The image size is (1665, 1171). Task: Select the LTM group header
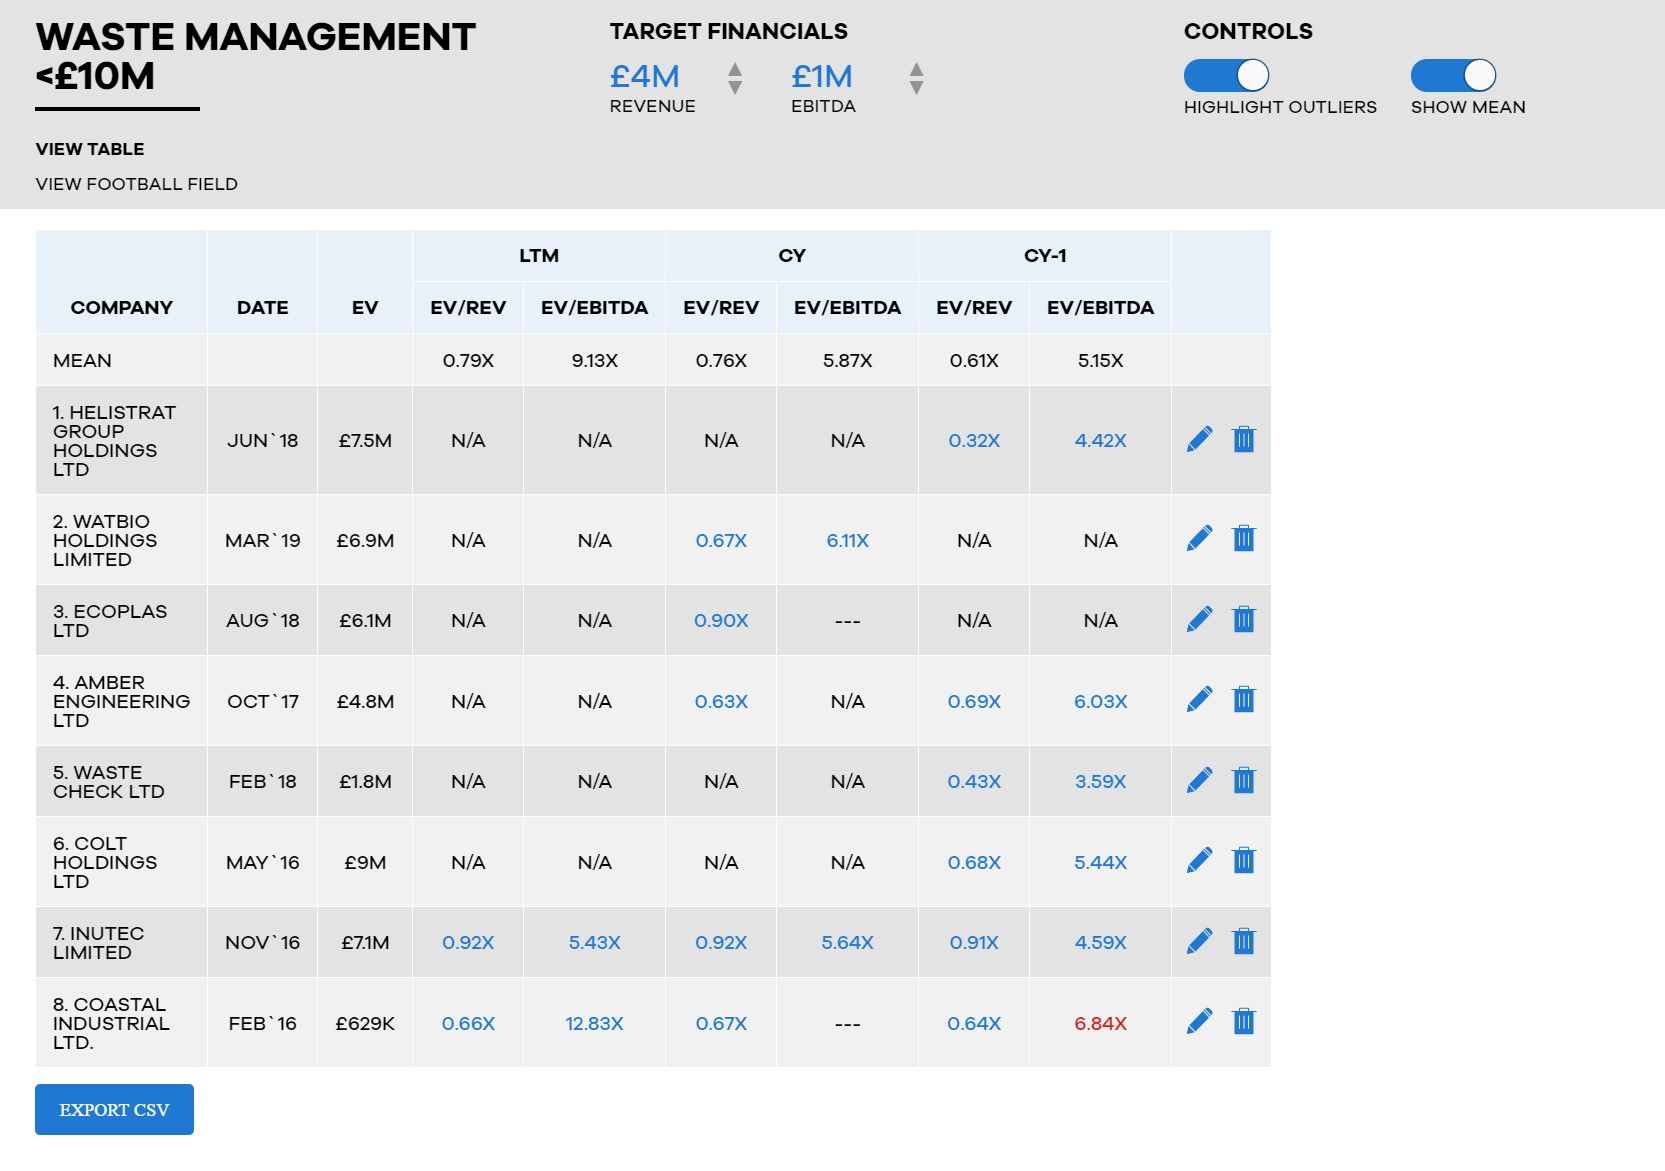click(539, 255)
